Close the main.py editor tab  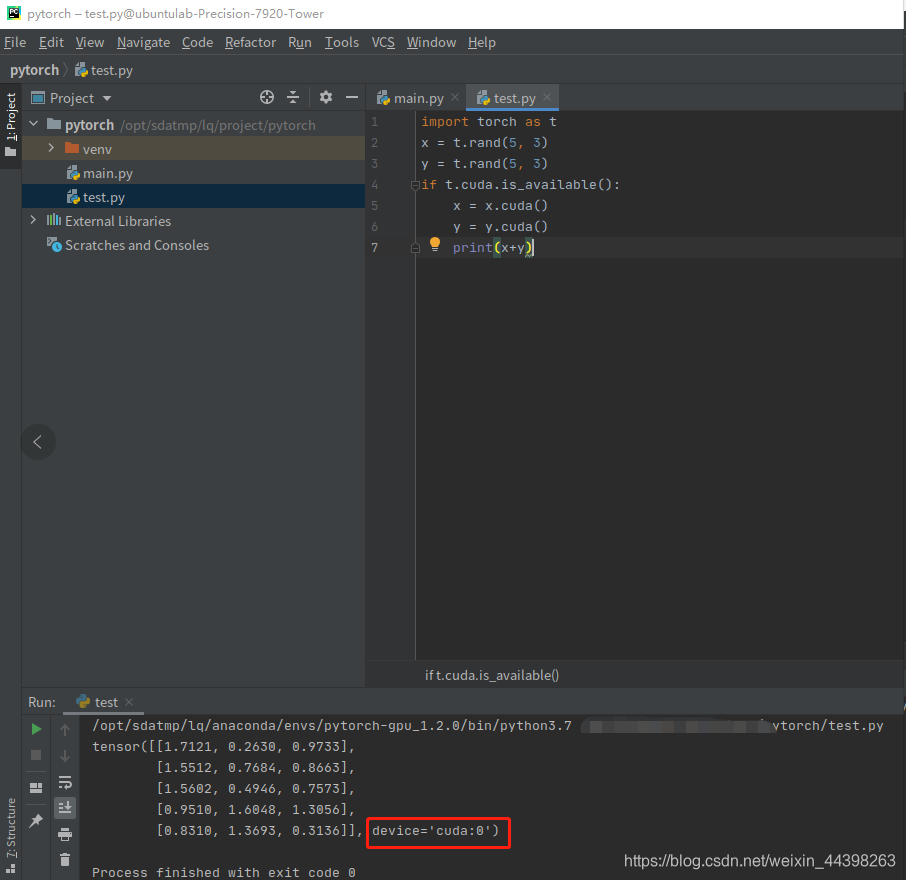click(455, 97)
